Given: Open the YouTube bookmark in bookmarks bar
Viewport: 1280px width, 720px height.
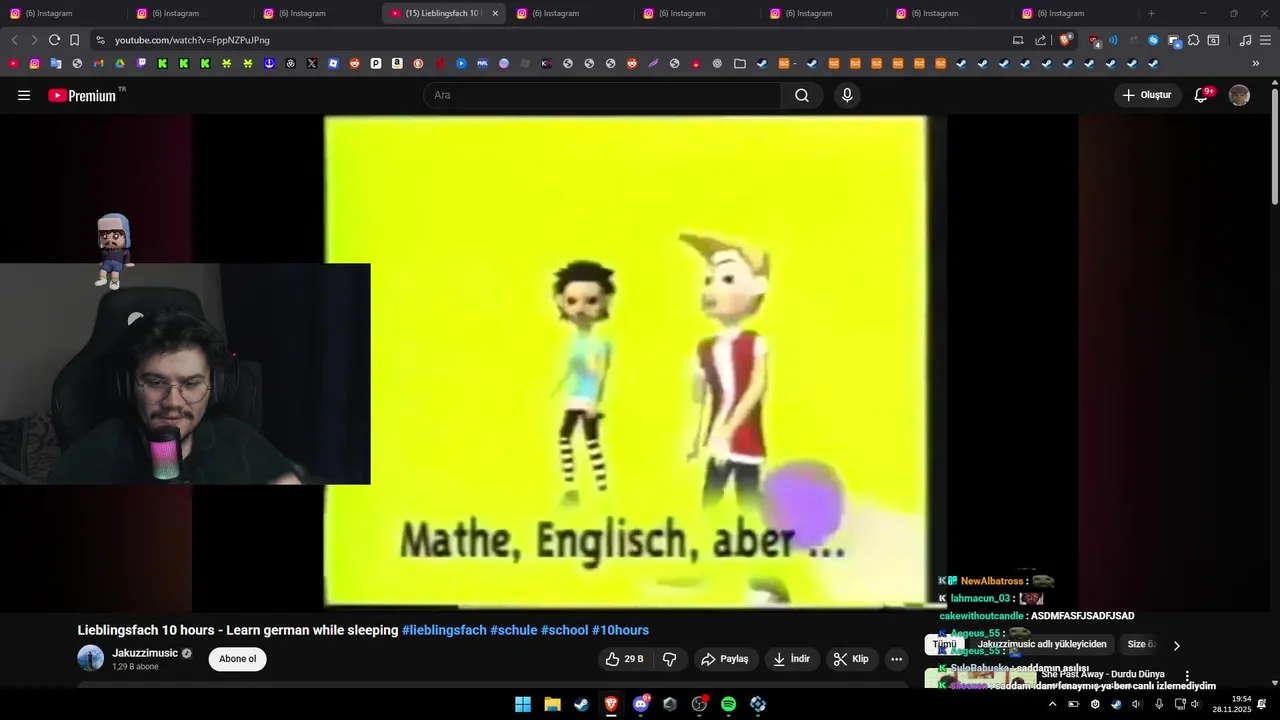Looking at the screenshot, I should pos(13,63).
